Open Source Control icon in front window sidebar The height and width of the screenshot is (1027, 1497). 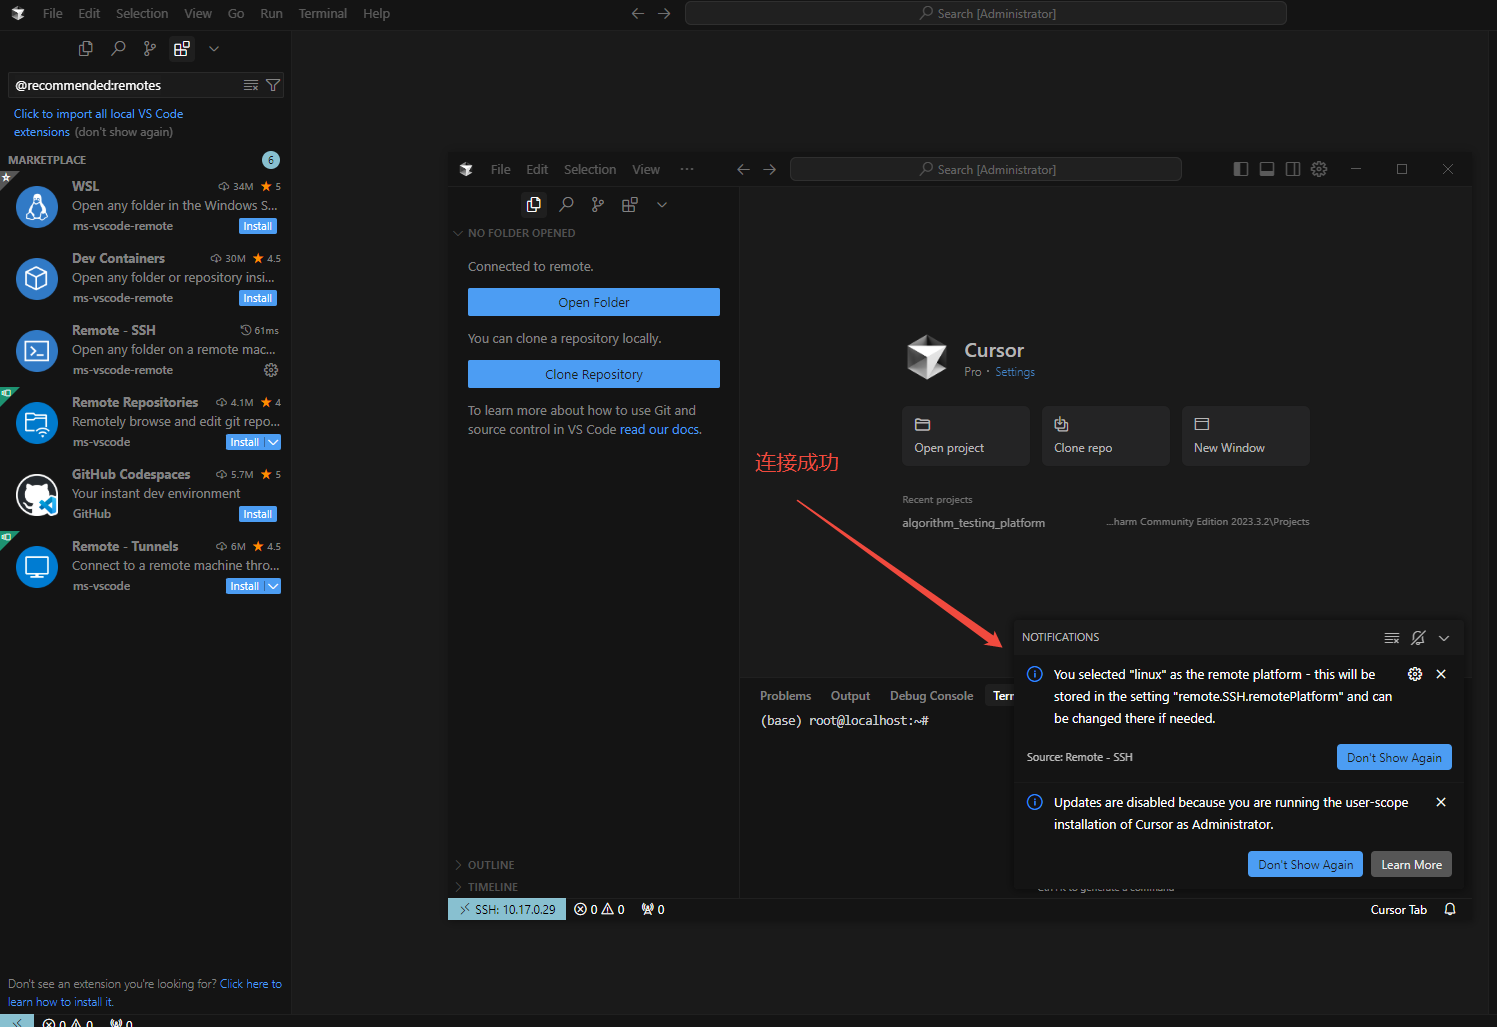pyautogui.click(x=598, y=204)
